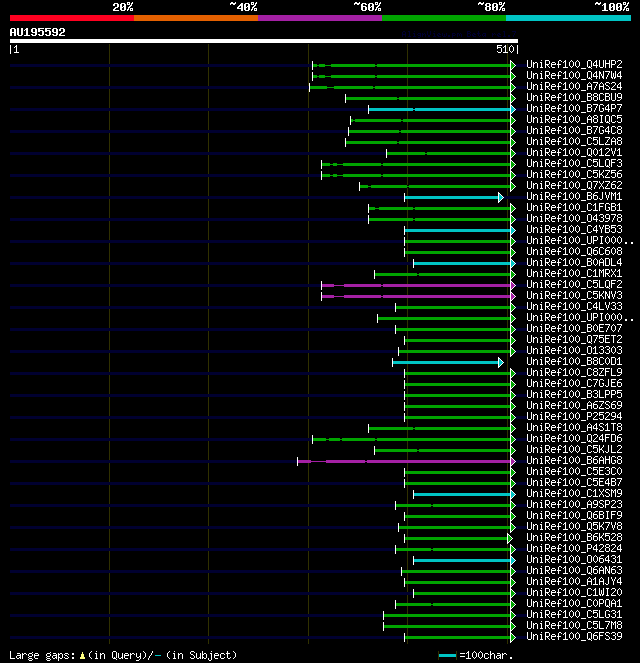Select the UniRef100_C5KNV3 label
Screen dimensions: 640x663
[x=574, y=295]
